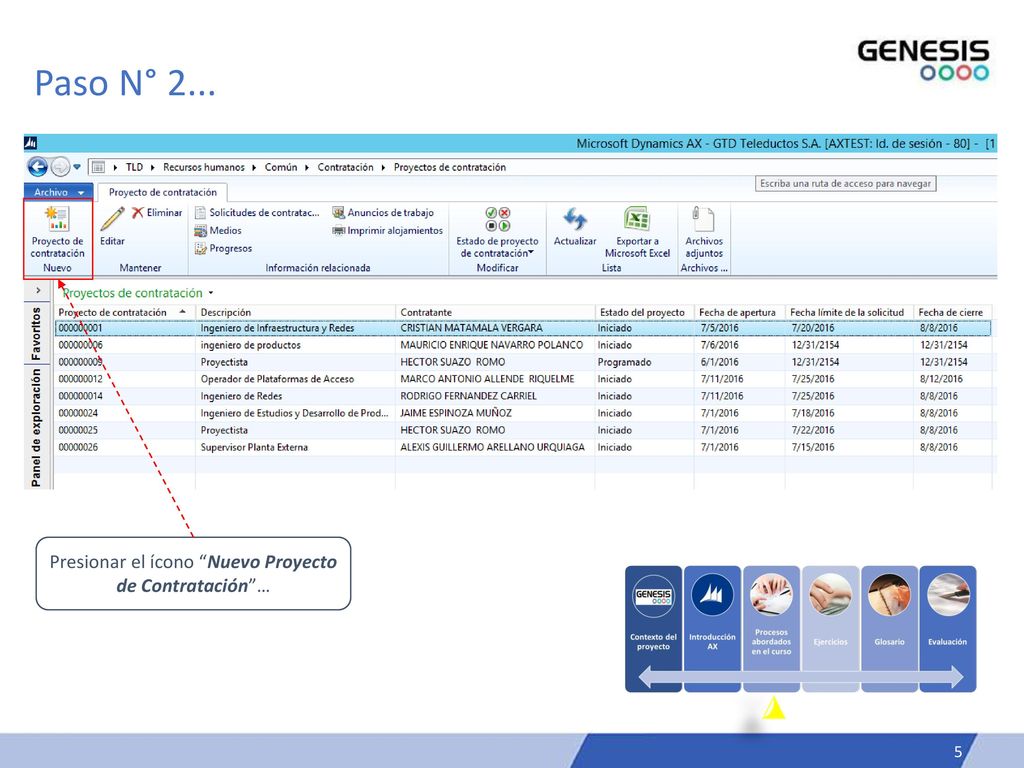Open Introducción AX slide section
Viewport: 1024px width, 768px height.
[712, 628]
